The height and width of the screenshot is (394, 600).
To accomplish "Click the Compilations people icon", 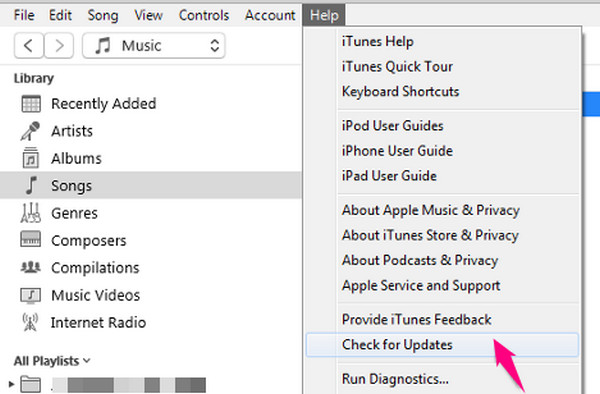I will click(x=30, y=267).
